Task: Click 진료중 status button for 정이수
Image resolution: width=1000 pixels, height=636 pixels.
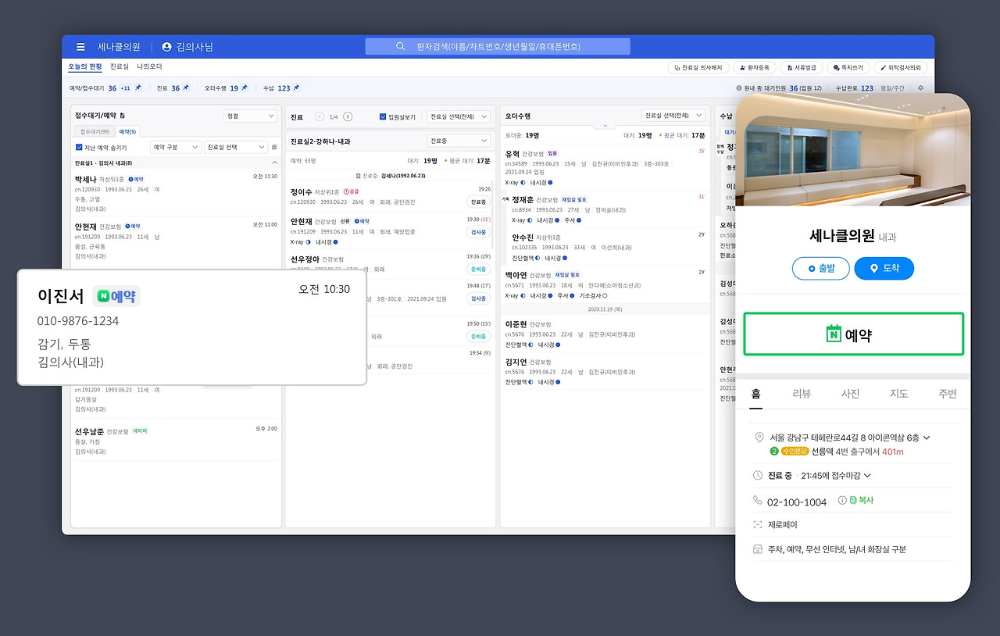Action: pyautogui.click(x=478, y=202)
